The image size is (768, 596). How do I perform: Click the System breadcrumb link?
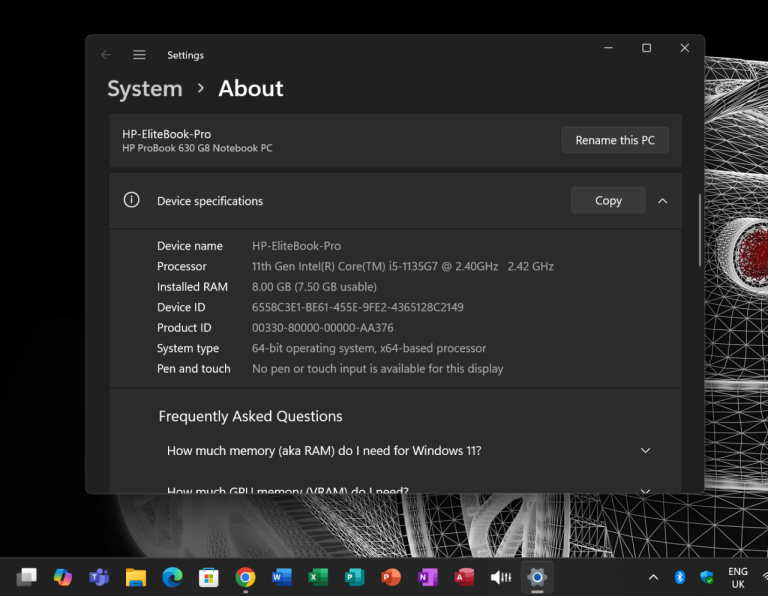pyautogui.click(x=145, y=88)
